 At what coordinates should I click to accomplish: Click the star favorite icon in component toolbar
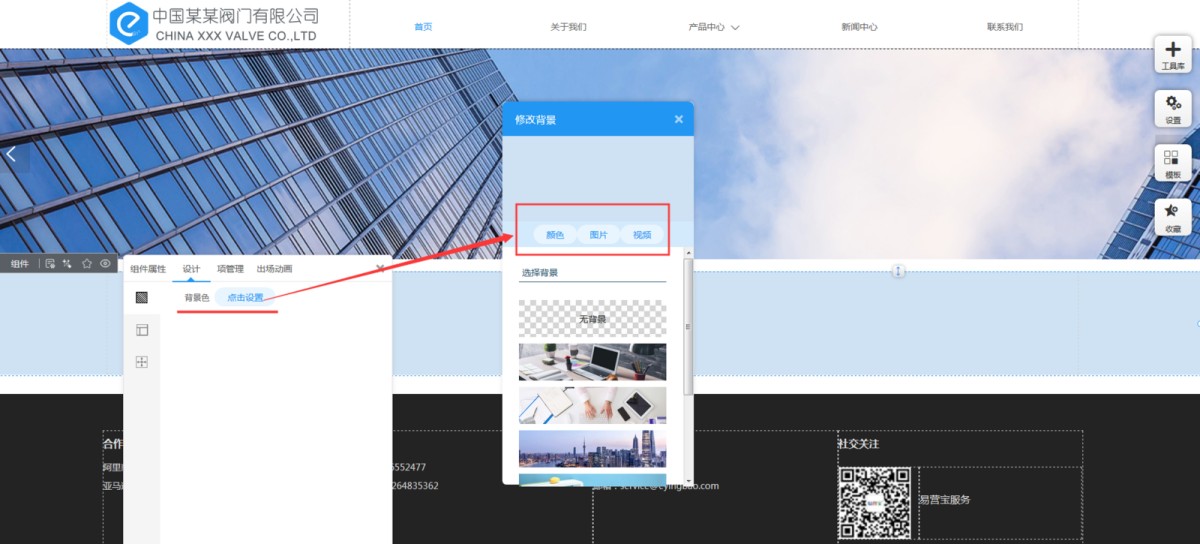(87, 264)
